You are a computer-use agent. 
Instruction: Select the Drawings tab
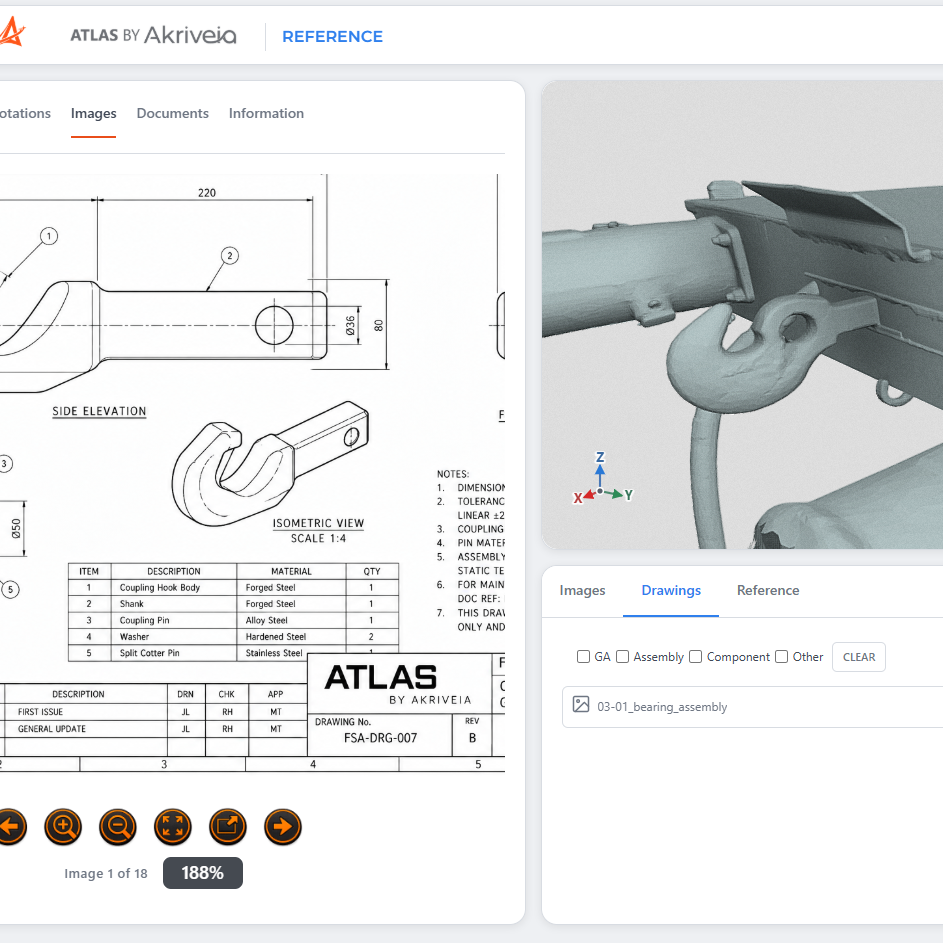[671, 591]
